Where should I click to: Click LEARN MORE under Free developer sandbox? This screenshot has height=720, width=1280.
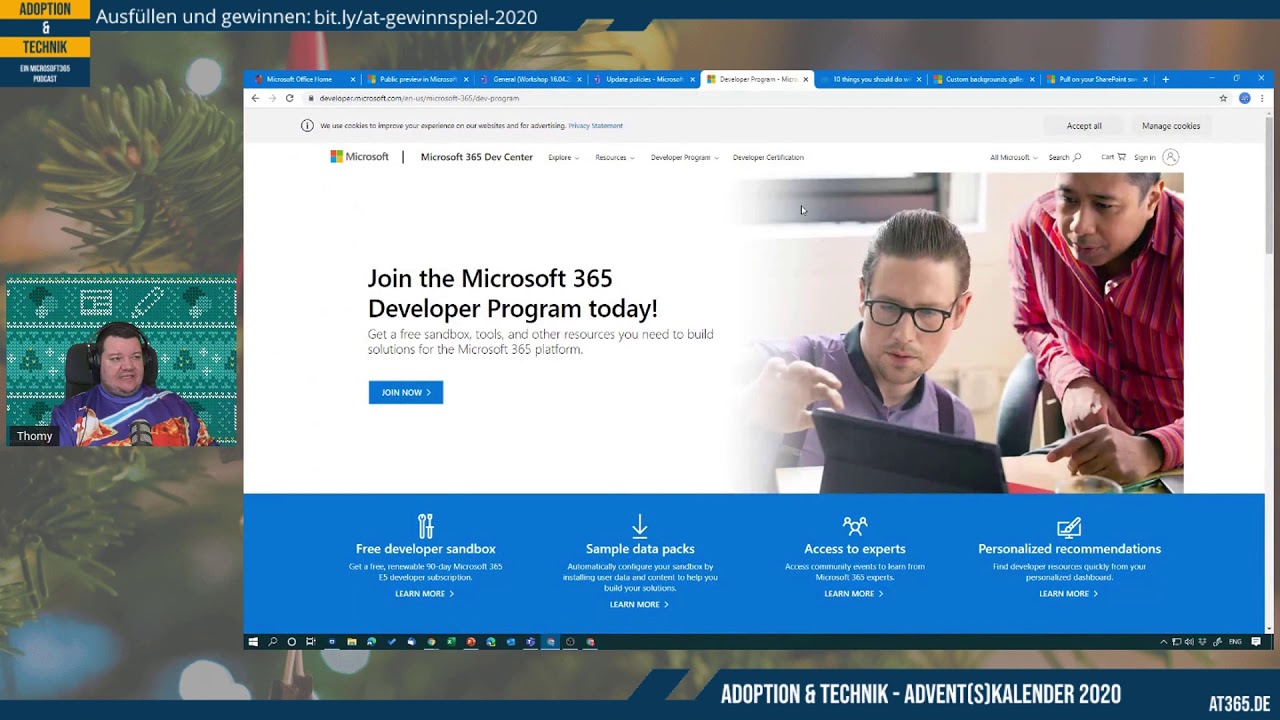(x=424, y=594)
